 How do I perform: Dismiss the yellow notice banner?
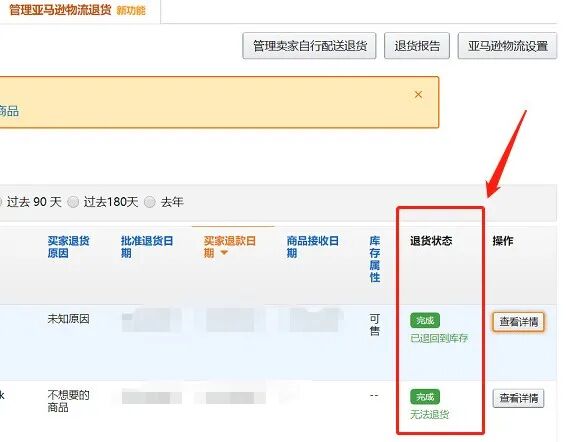click(418, 95)
